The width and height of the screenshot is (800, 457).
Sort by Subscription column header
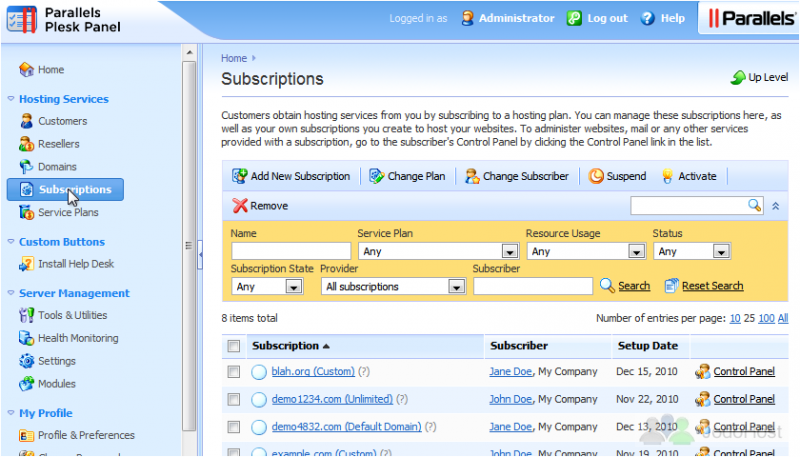291,346
